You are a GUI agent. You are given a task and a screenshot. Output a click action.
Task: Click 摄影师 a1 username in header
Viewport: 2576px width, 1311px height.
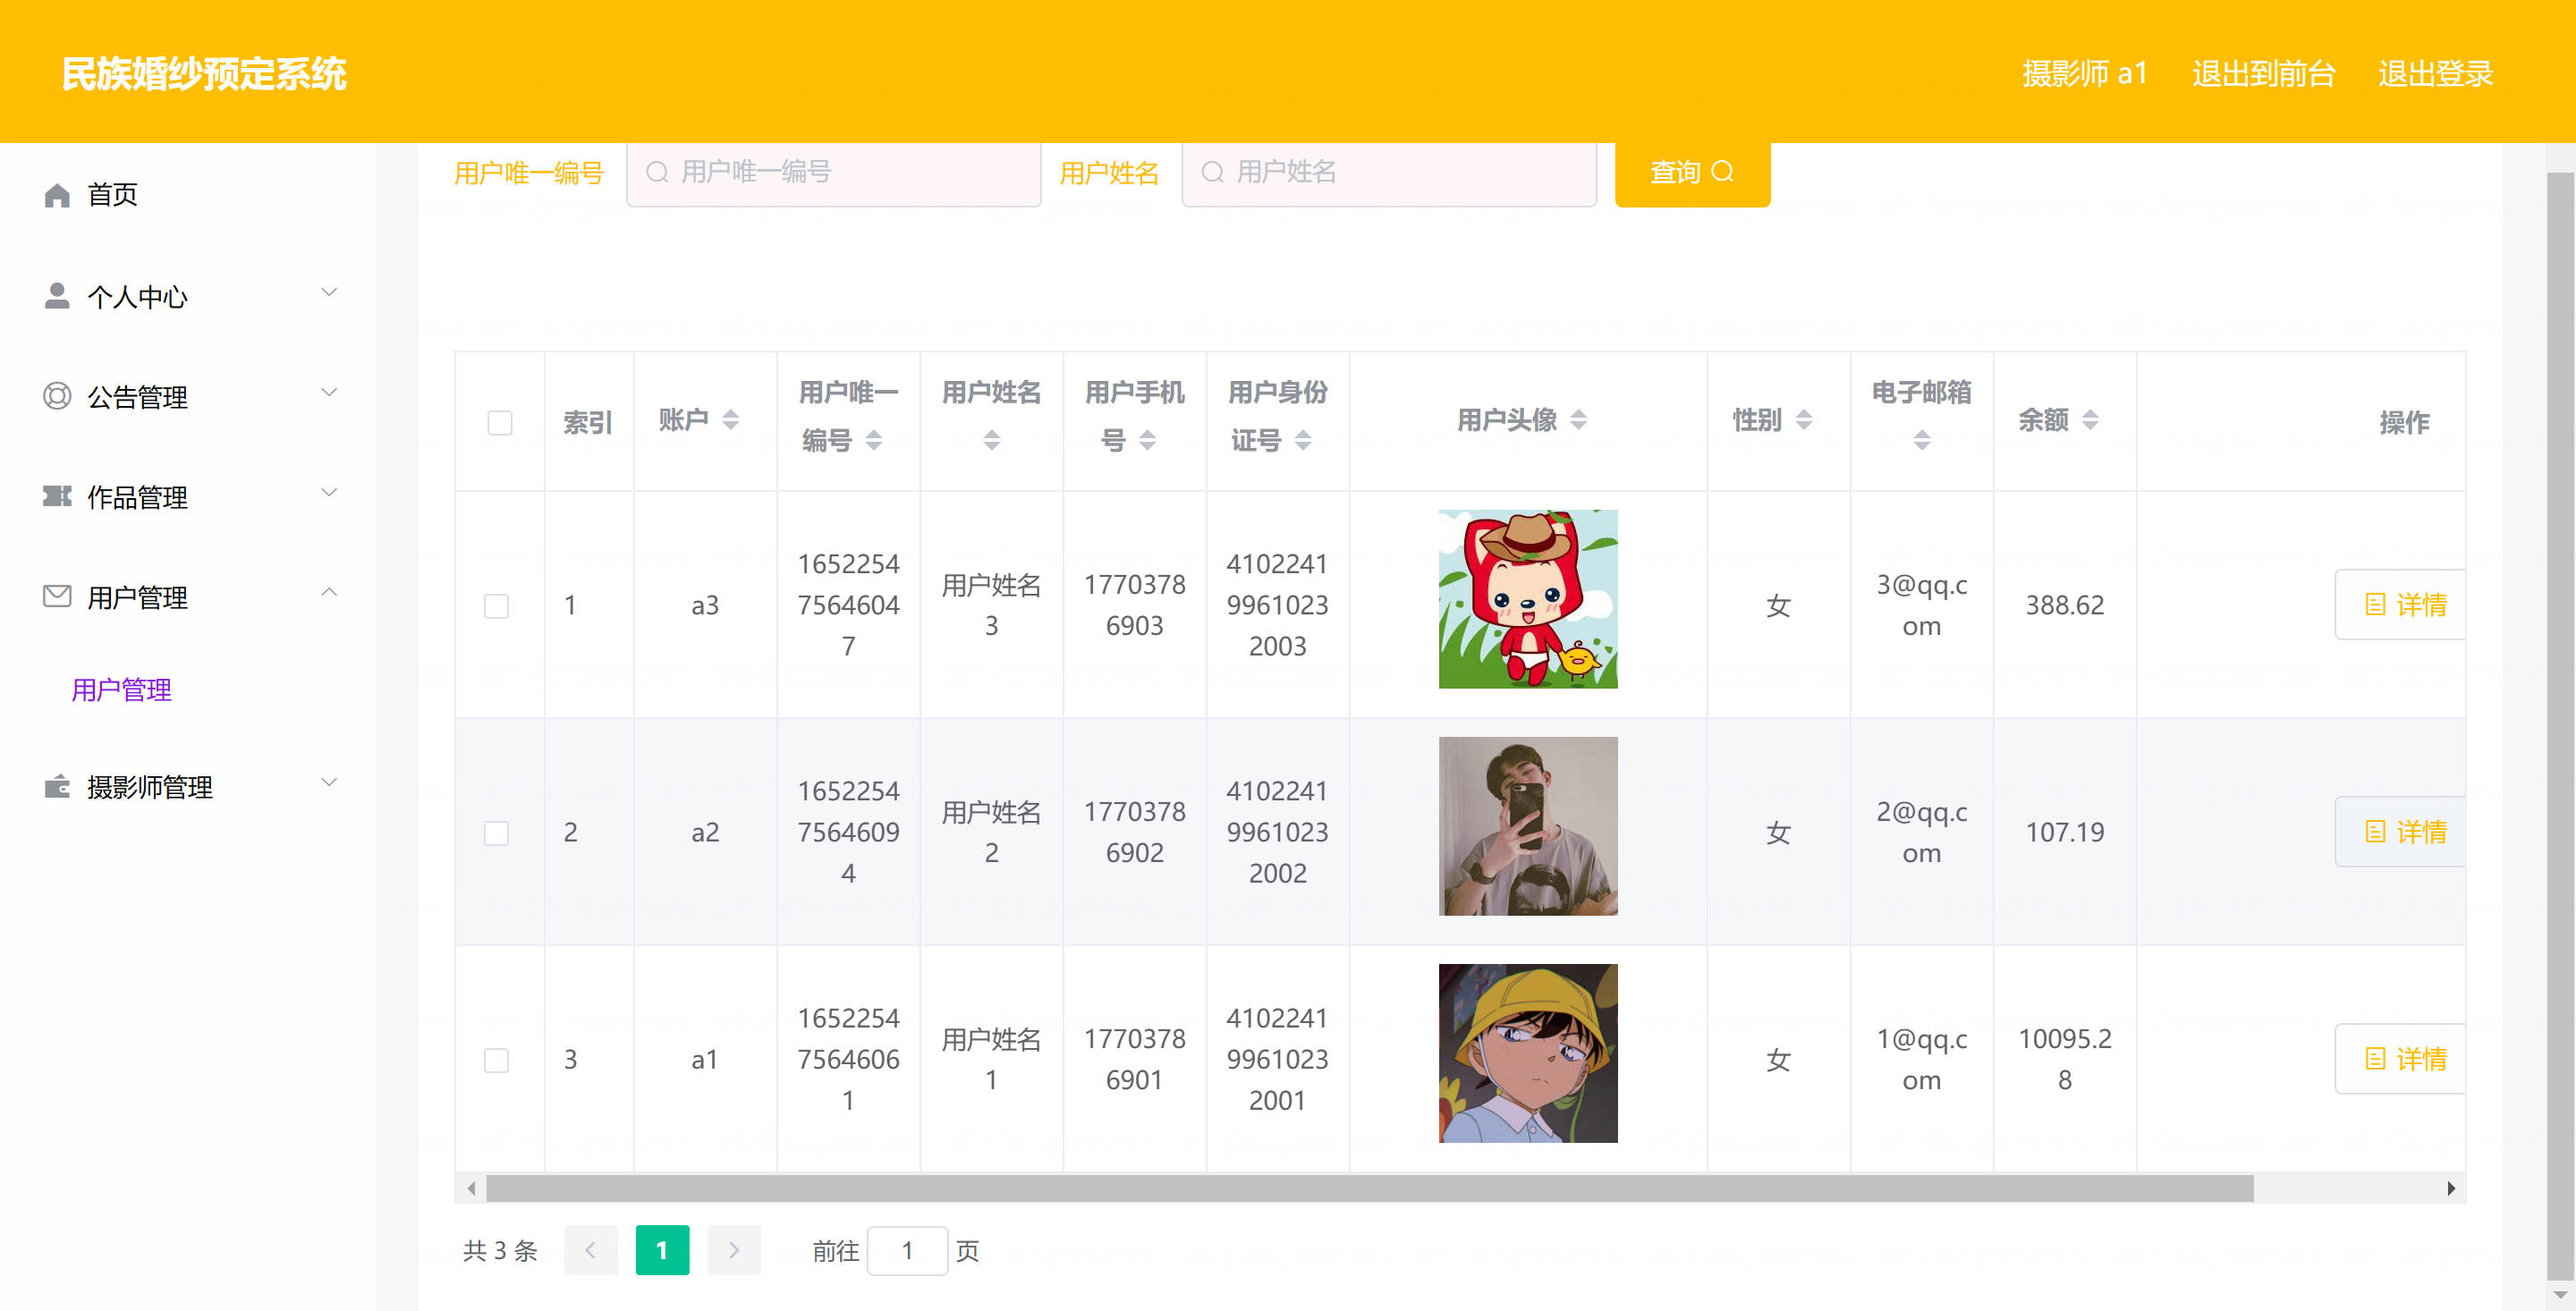coord(2084,73)
